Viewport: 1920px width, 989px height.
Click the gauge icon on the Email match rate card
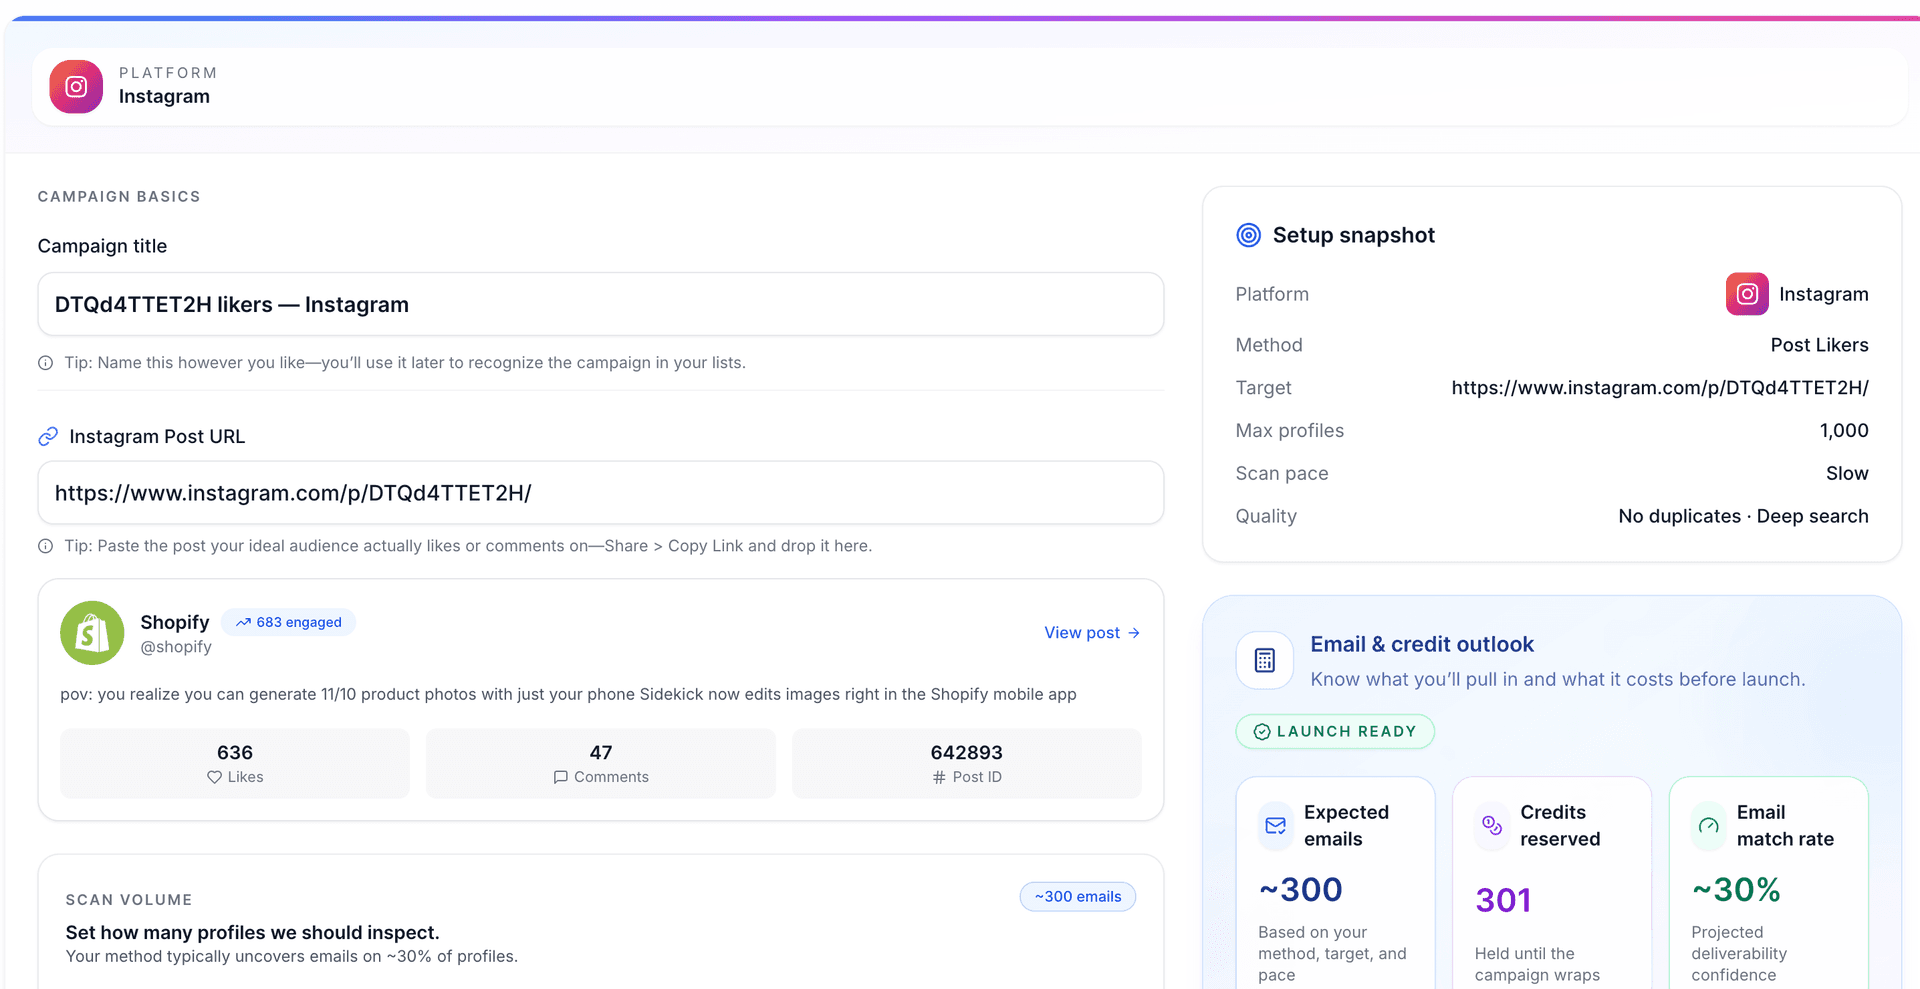(x=1709, y=826)
